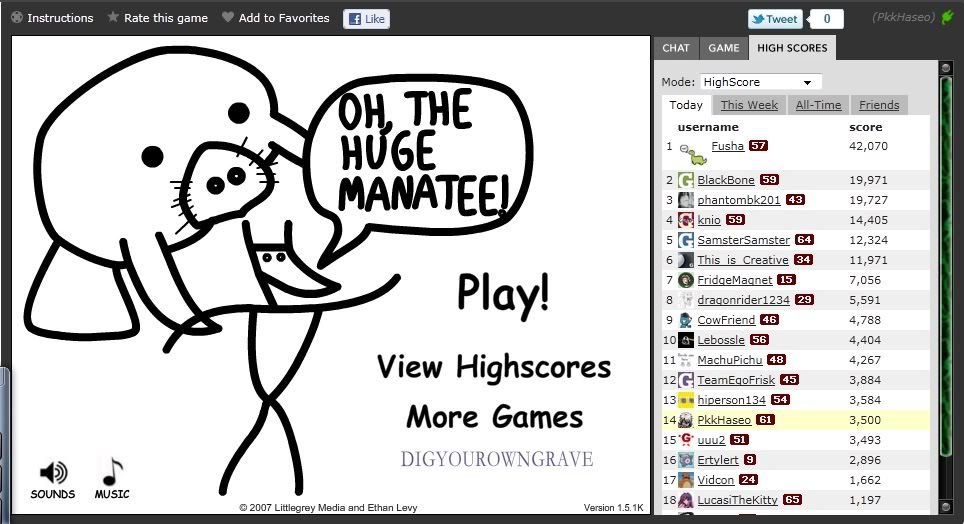The height and width of the screenshot is (524, 964).
Task: Click hiperson134's avatar icon
Action: pyautogui.click(x=685, y=400)
